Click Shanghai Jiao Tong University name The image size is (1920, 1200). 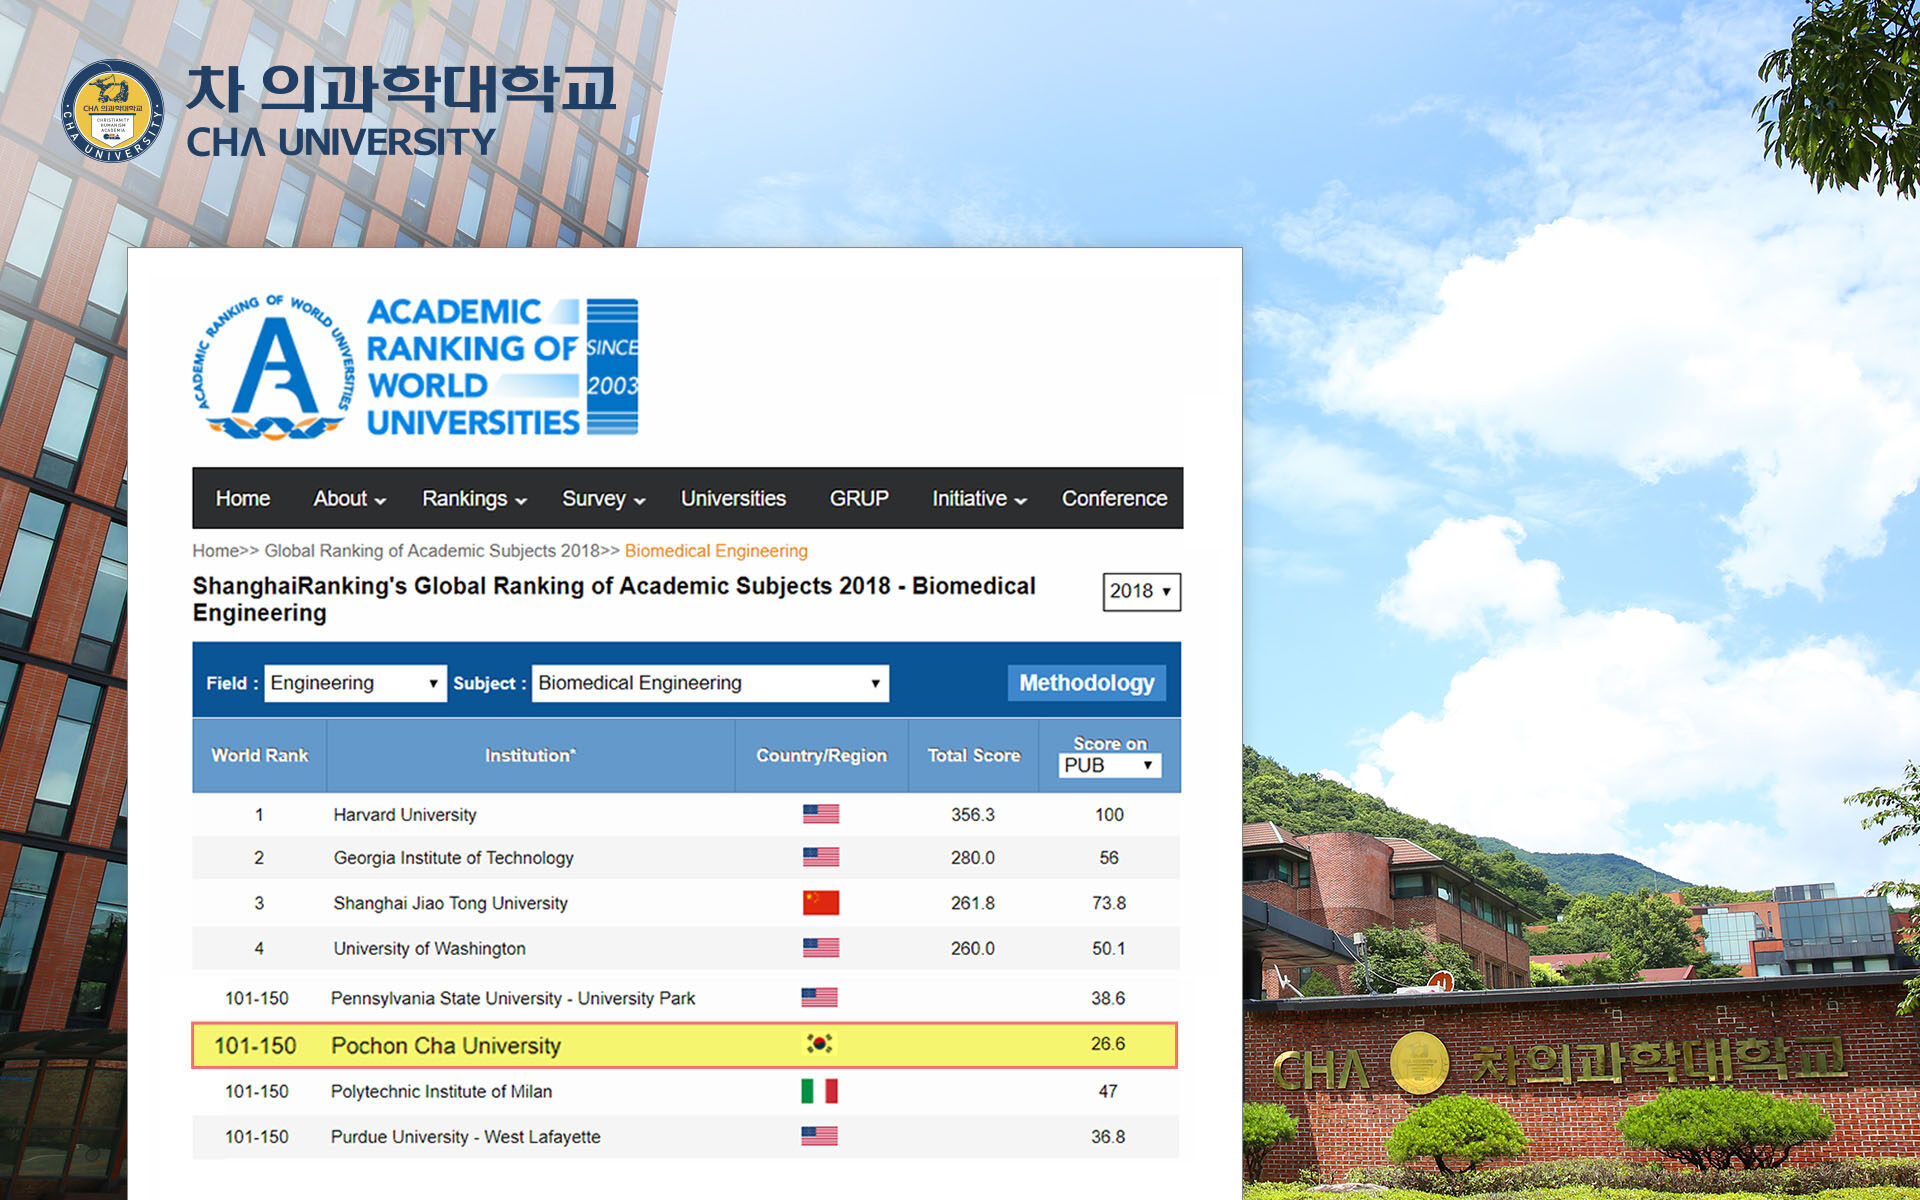[x=450, y=903]
